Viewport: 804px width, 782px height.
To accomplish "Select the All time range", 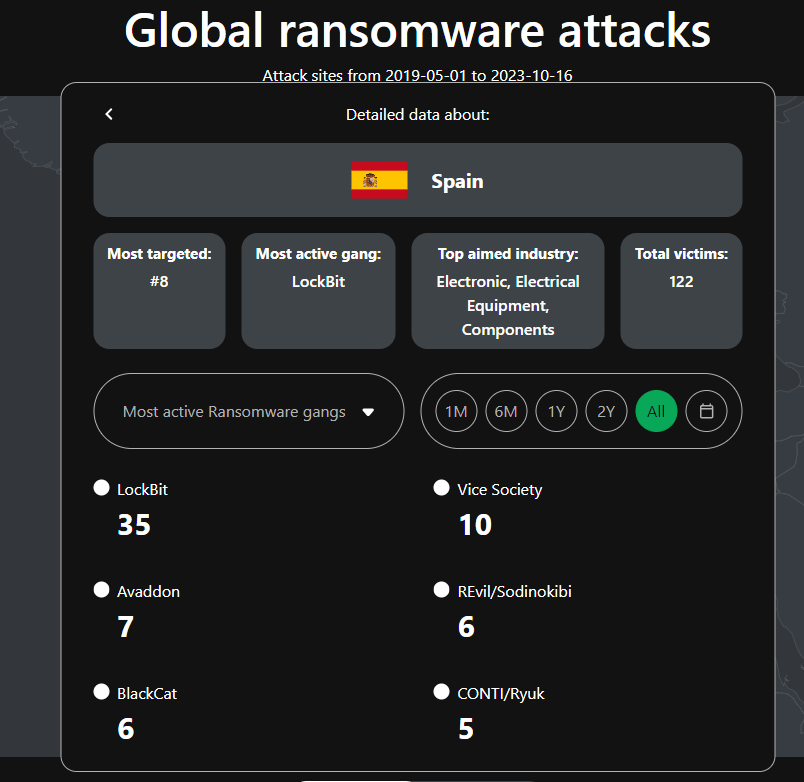I will (656, 411).
